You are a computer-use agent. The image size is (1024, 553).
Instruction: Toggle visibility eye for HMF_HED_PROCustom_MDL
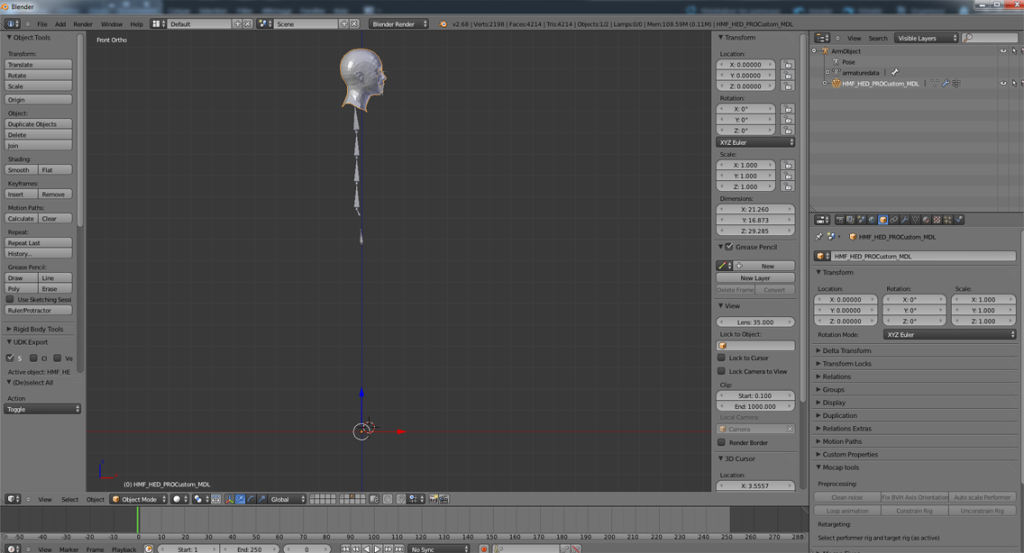(1003, 84)
